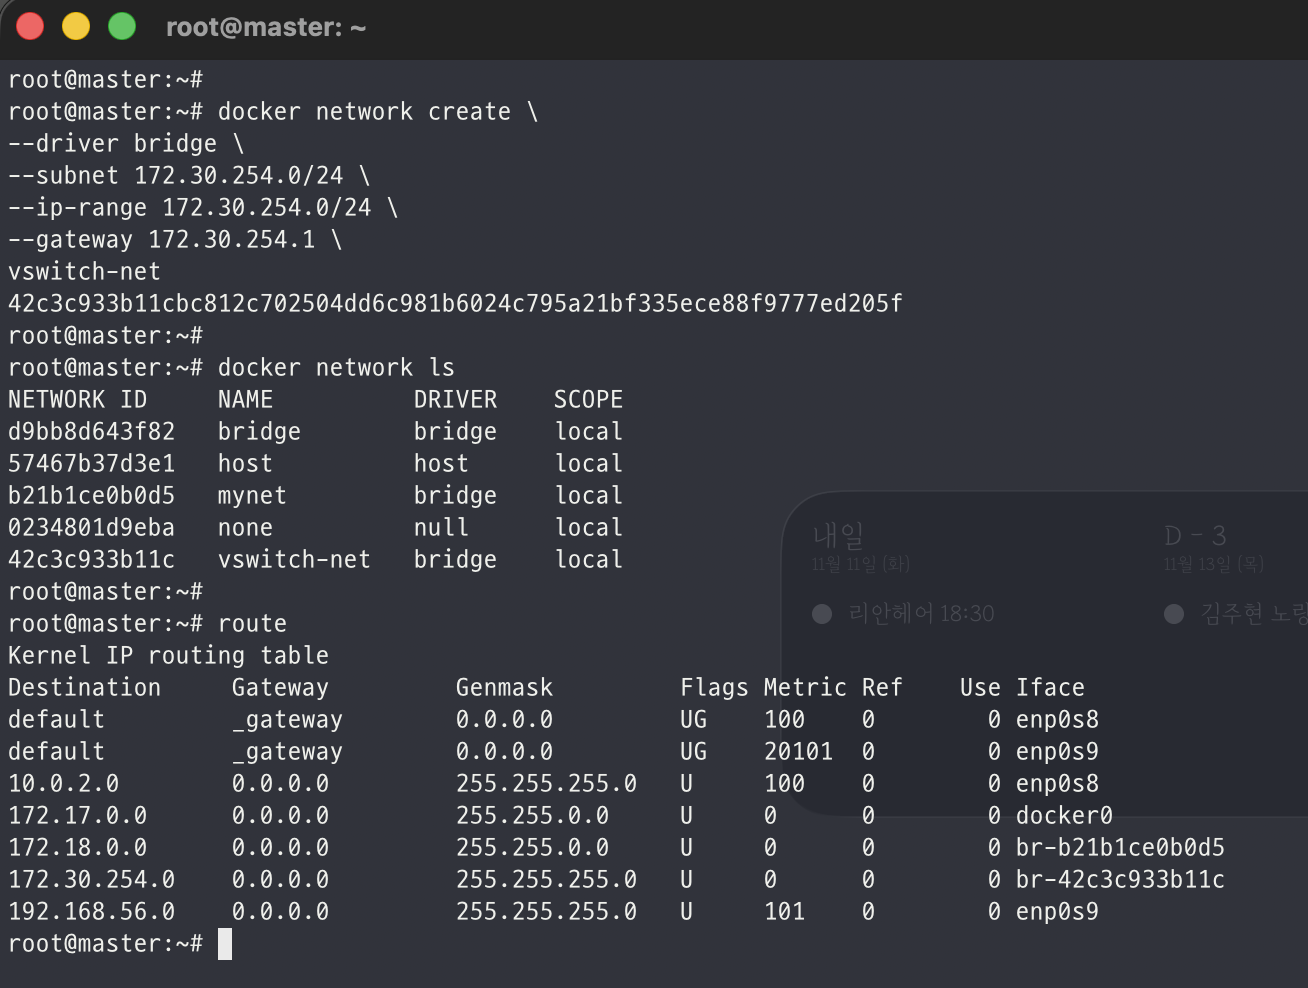This screenshot has width=1308, height=988.
Task: Click destination '172.18.0.0'
Action: 77,848
